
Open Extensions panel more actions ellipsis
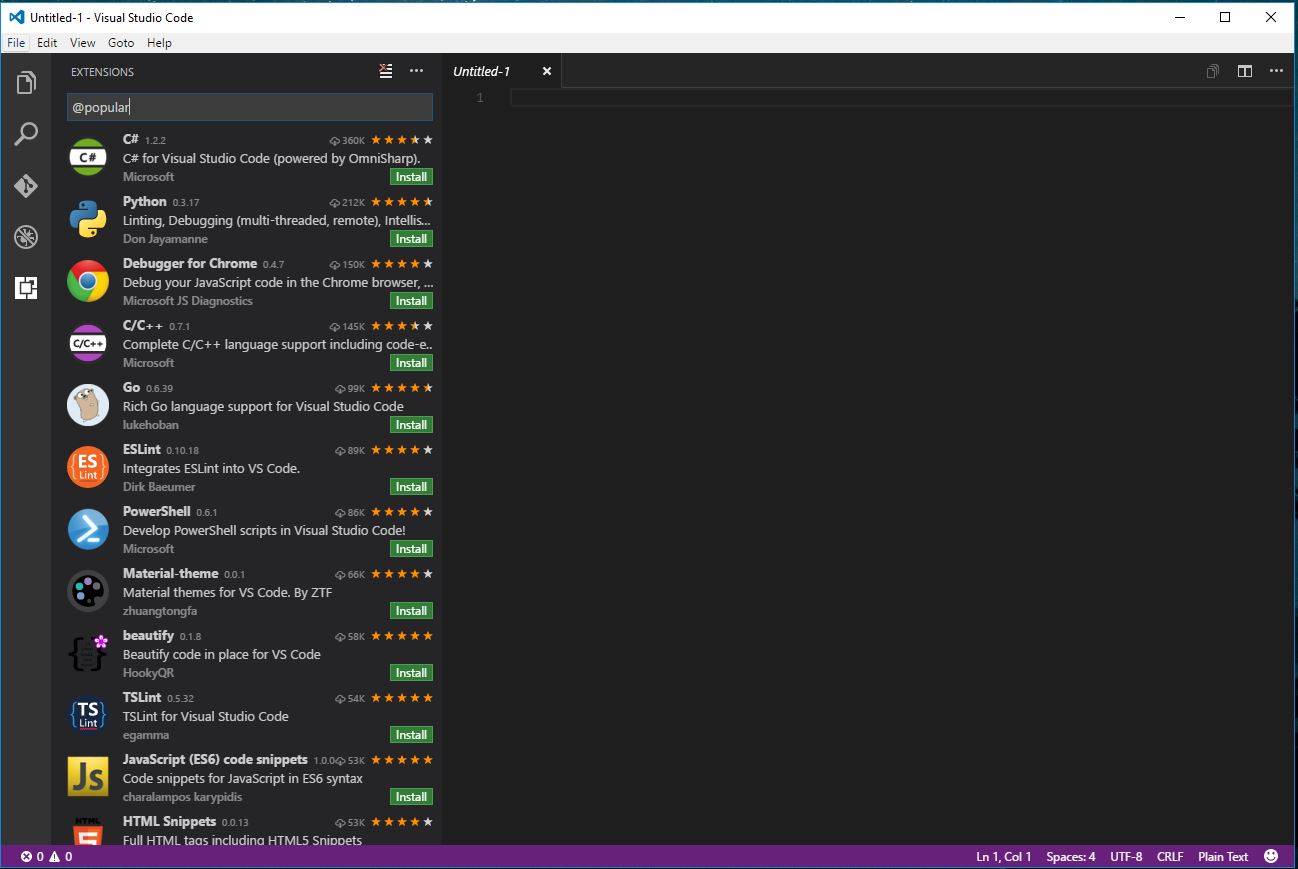[x=417, y=71]
